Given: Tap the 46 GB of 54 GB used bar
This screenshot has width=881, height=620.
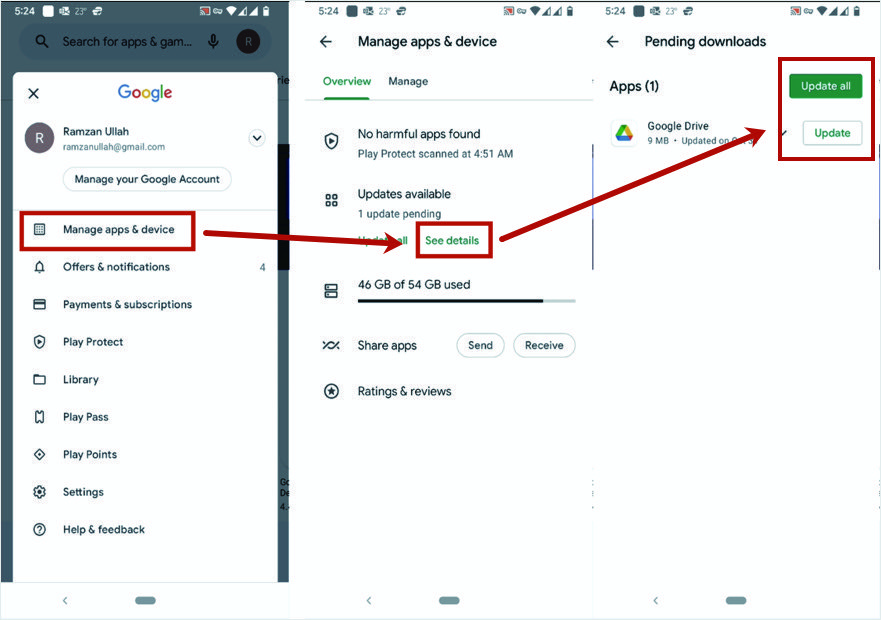Looking at the screenshot, I should (x=466, y=301).
